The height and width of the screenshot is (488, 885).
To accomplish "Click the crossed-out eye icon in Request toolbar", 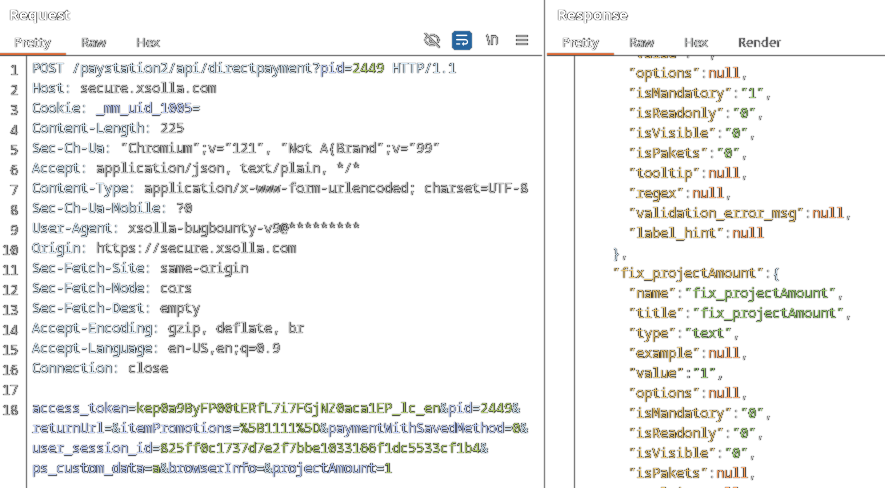I will pos(432,40).
